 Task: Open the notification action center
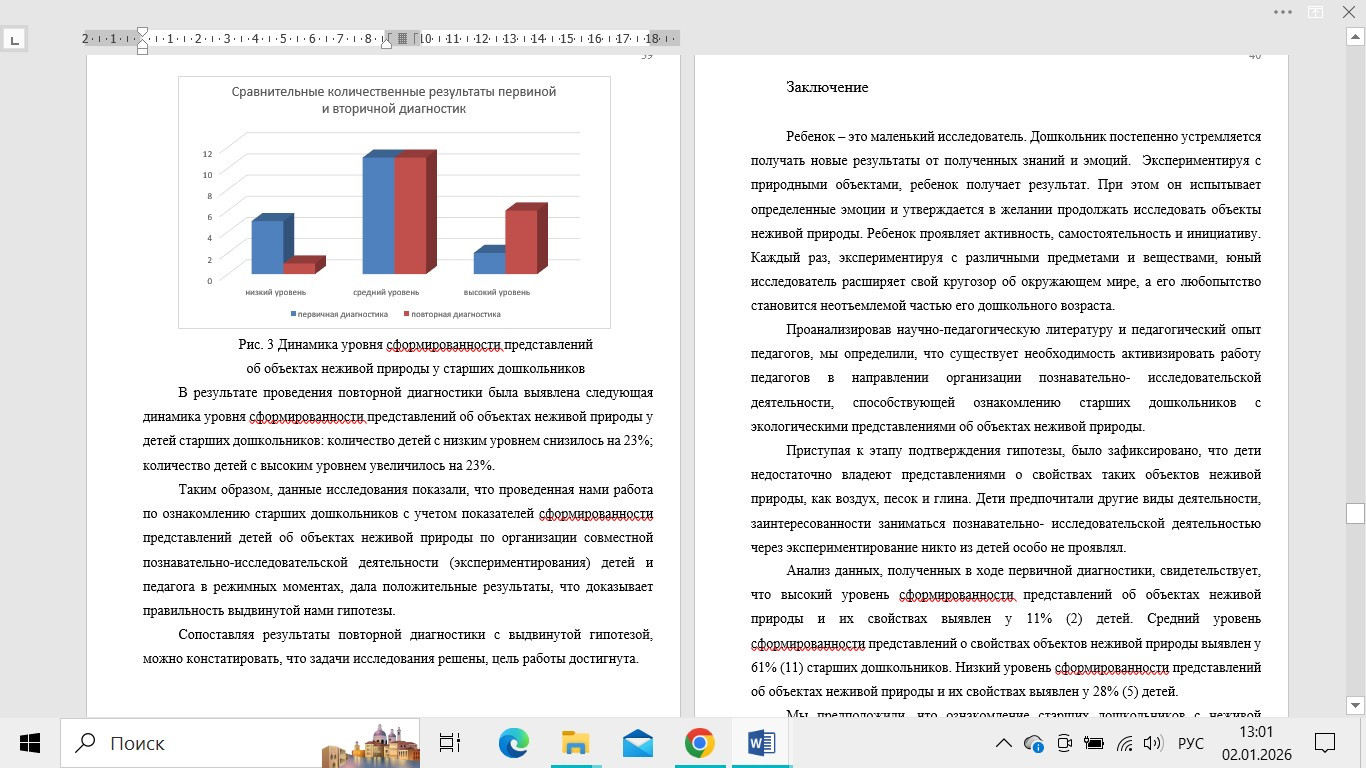point(1325,743)
